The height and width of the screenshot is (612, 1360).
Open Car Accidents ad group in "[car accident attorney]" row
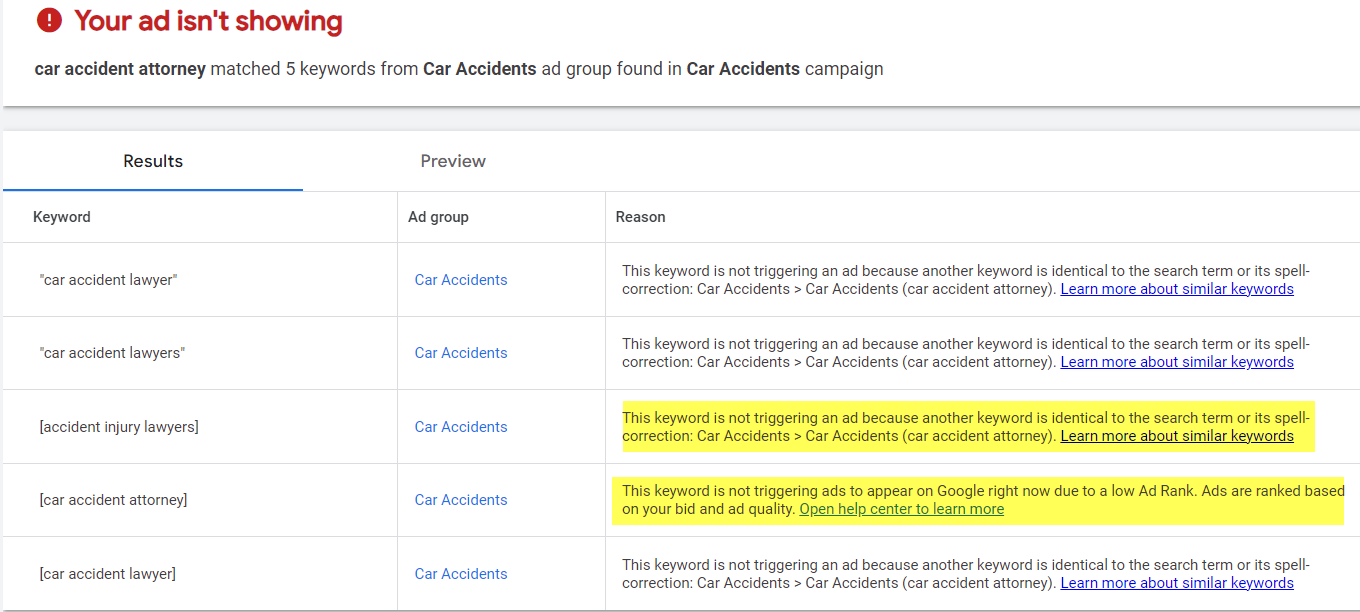[x=460, y=499]
